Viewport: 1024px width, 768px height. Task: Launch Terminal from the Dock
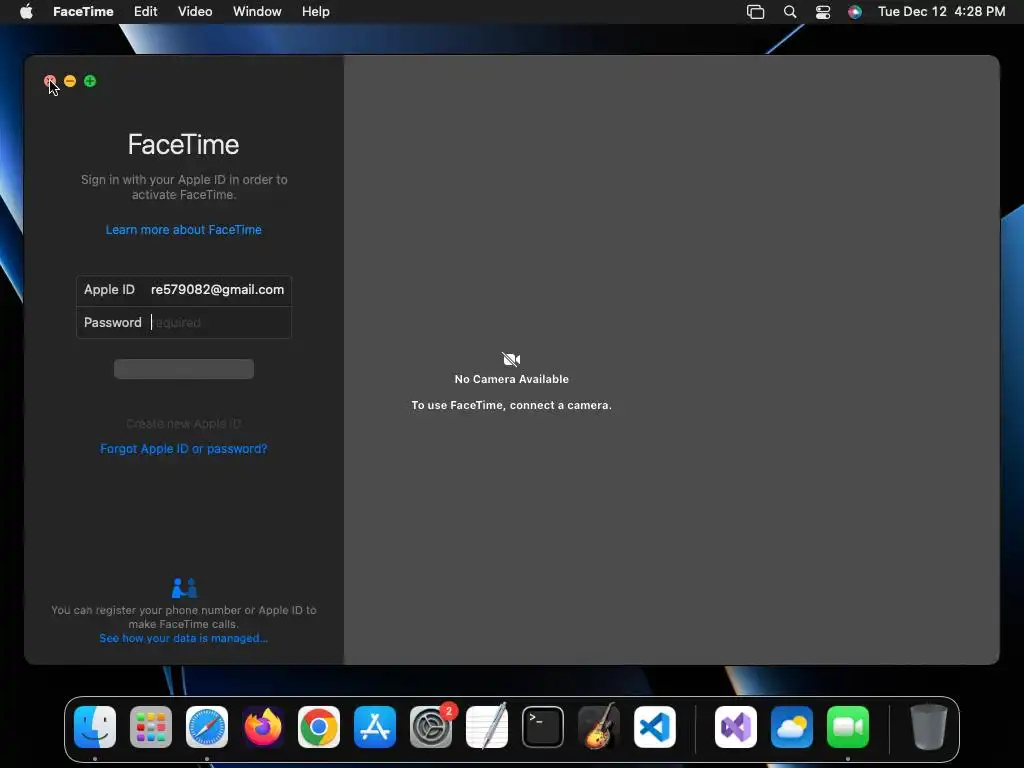(x=543, y=727)
